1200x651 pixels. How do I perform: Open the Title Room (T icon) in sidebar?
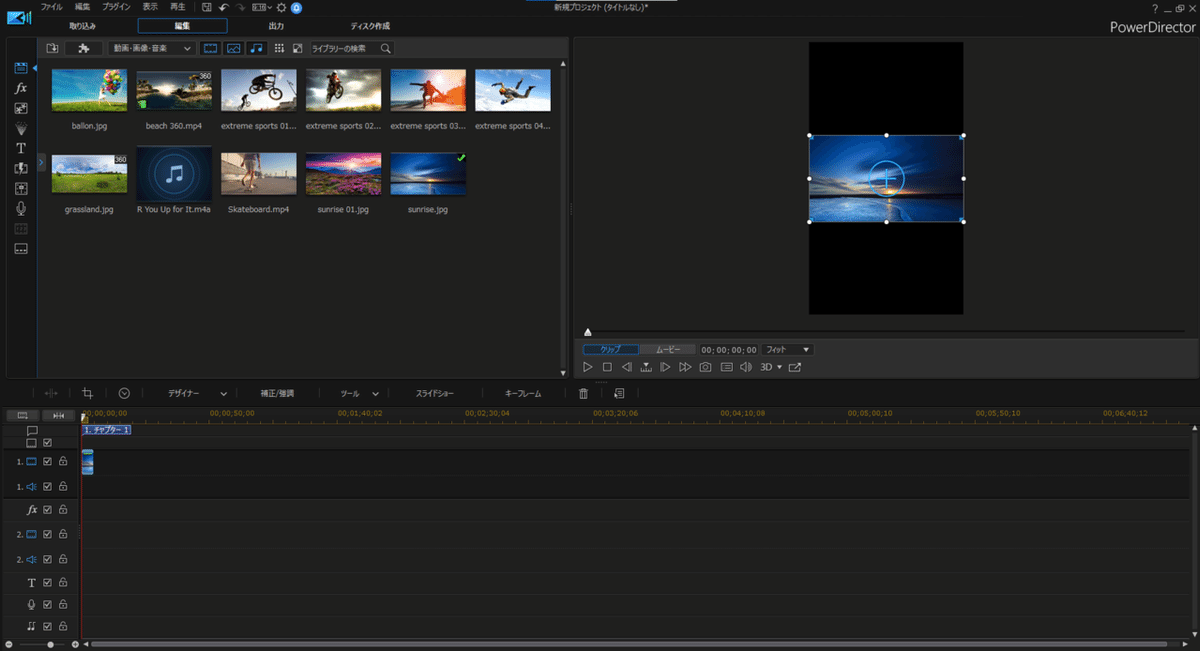[x=21, y=148]
